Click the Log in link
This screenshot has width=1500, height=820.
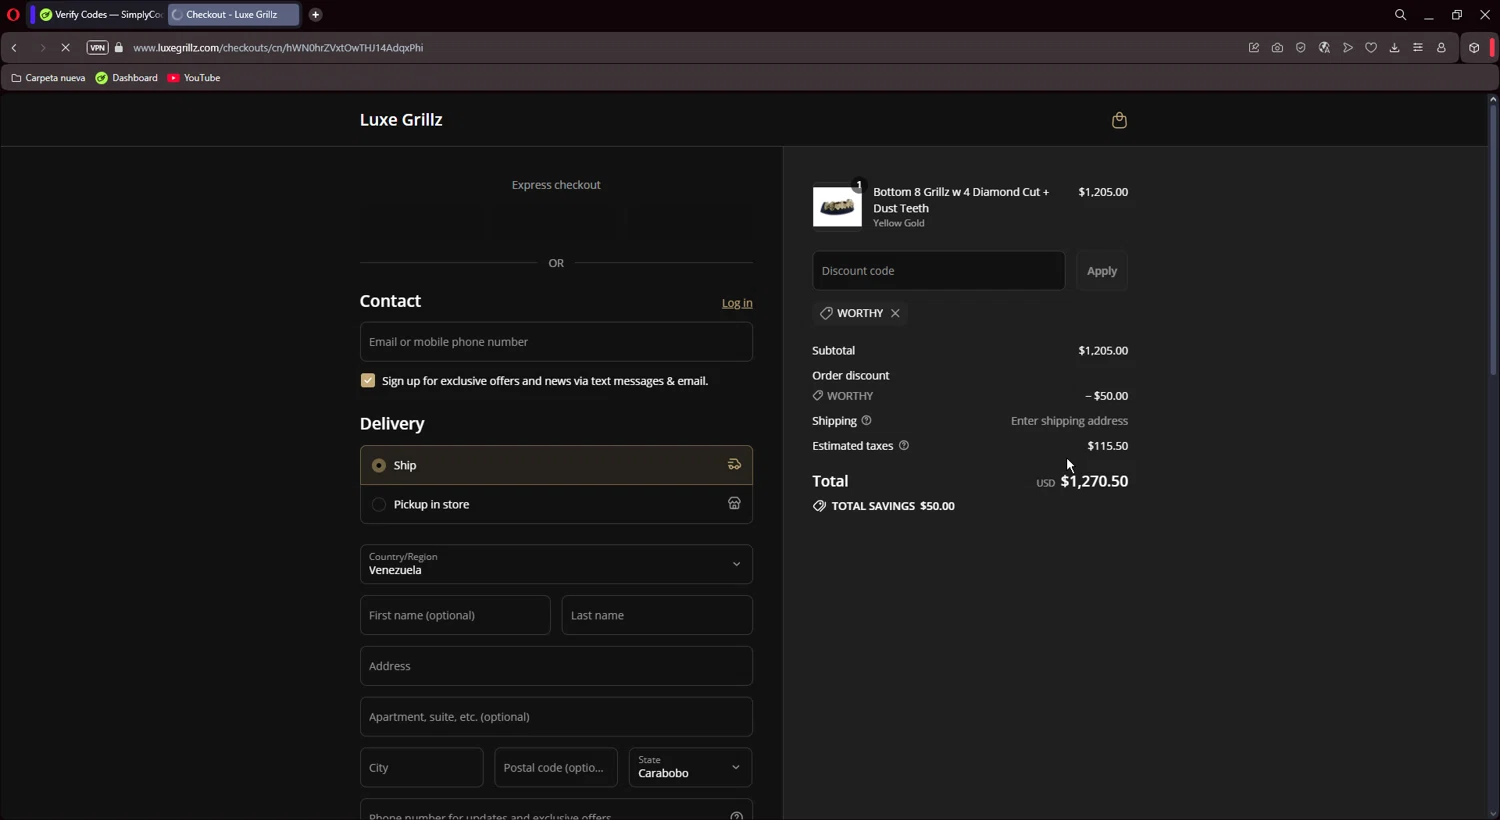click(737, 303)
